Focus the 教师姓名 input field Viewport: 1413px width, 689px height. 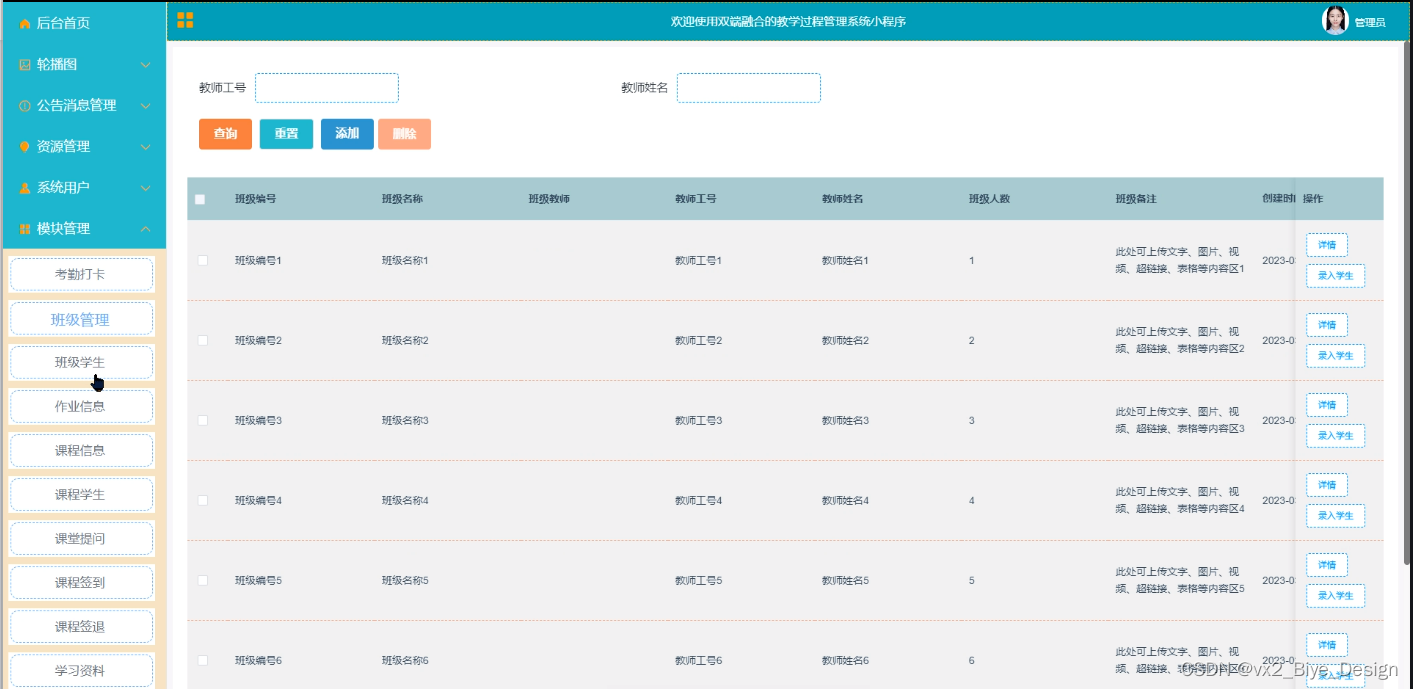point(749,88)
